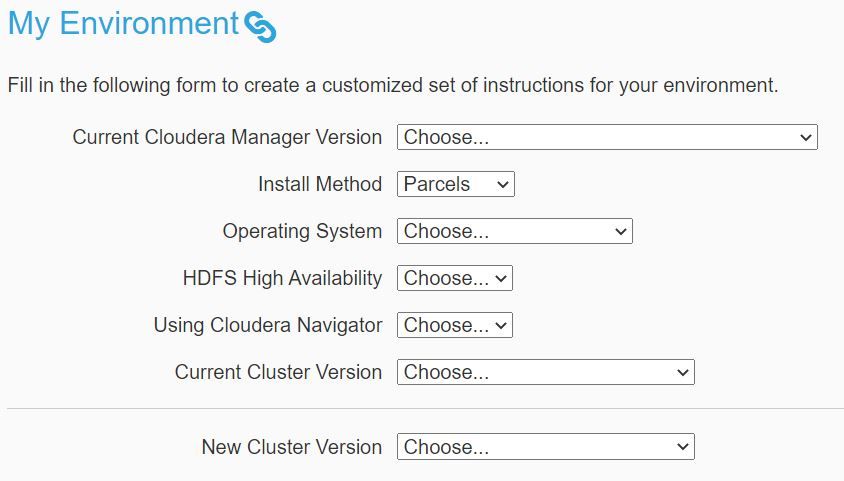Click the horizontal divider above New Cluster Version
The image size is (844, 481).
click(422, 409)
